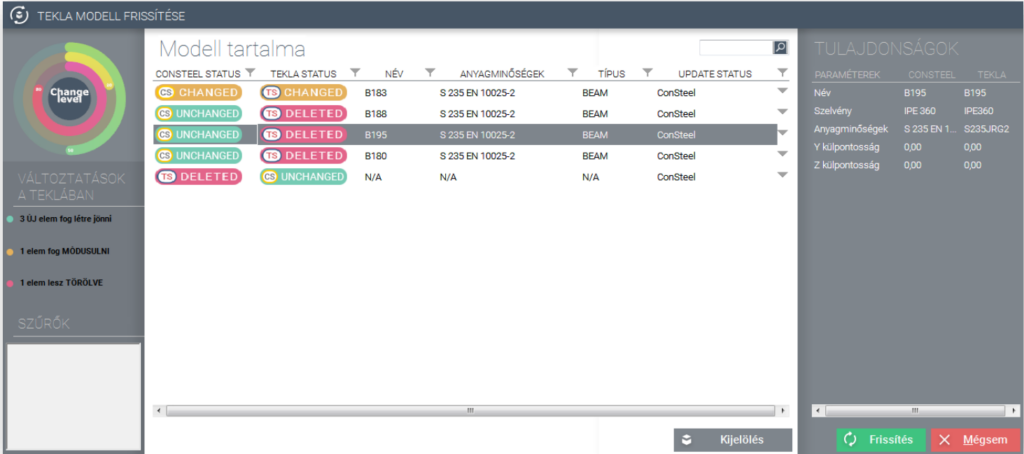
Task: Click CS UNCHANGED badge in the N/A row
Action: pos(303,176)
